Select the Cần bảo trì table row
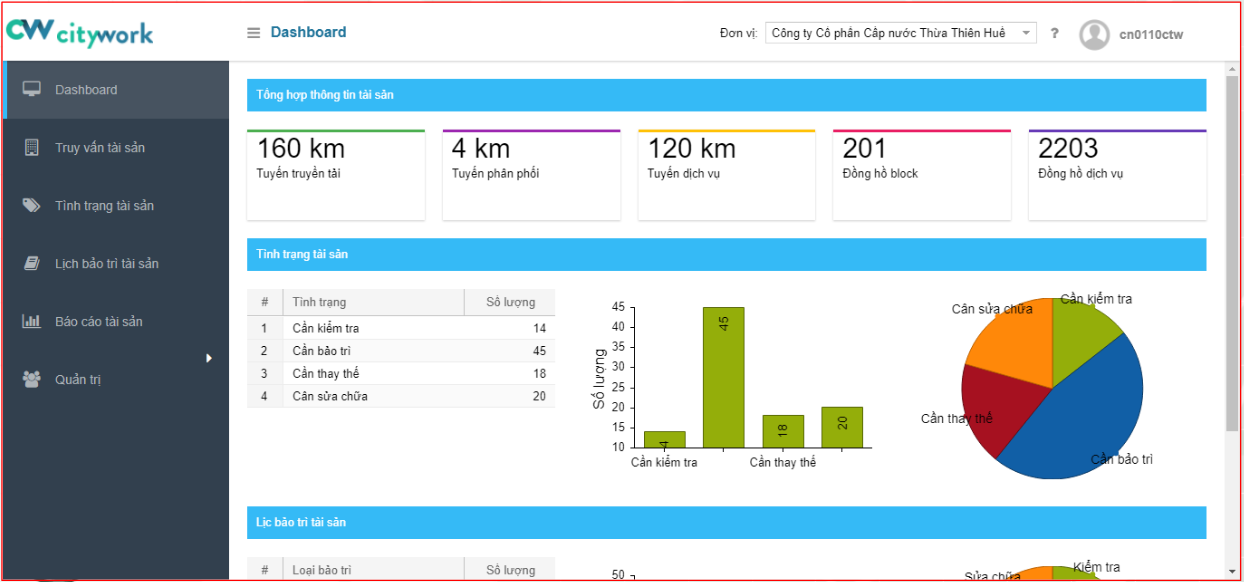The width and height of the screenshot is (1244, 582). pyautogui.click(x=401, y=351)
